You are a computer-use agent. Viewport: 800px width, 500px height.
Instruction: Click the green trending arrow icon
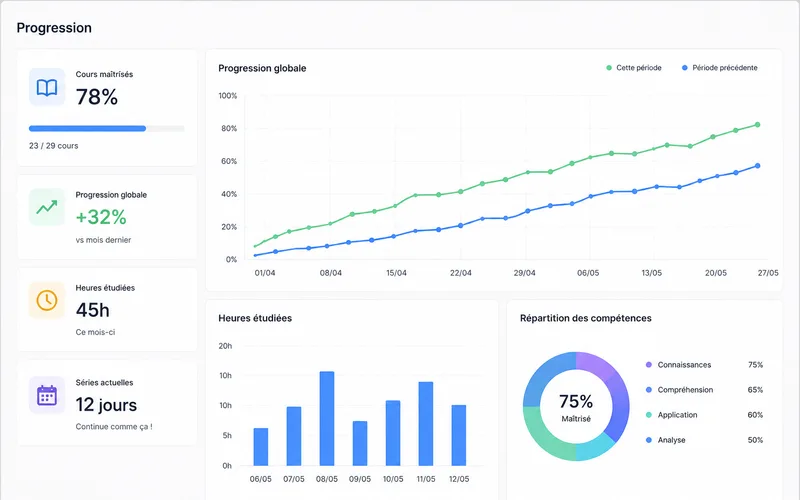pyautogui.click(x=47, y=207)
